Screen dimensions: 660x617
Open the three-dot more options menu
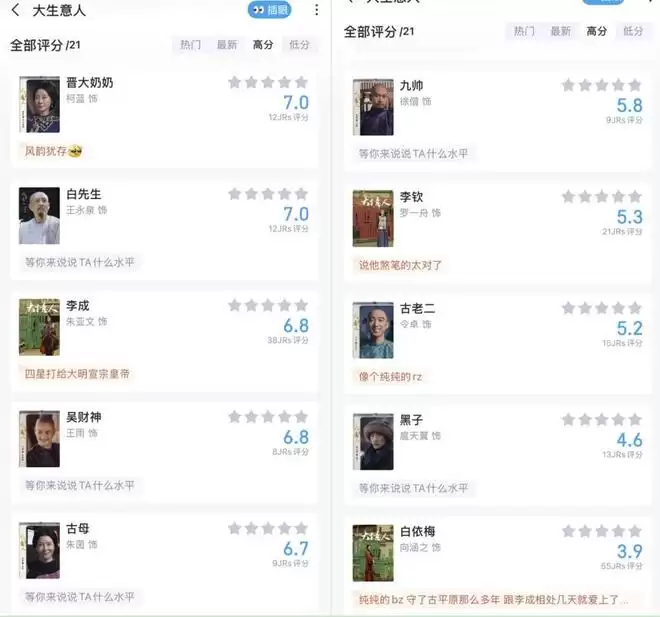[x=317, y=10]
